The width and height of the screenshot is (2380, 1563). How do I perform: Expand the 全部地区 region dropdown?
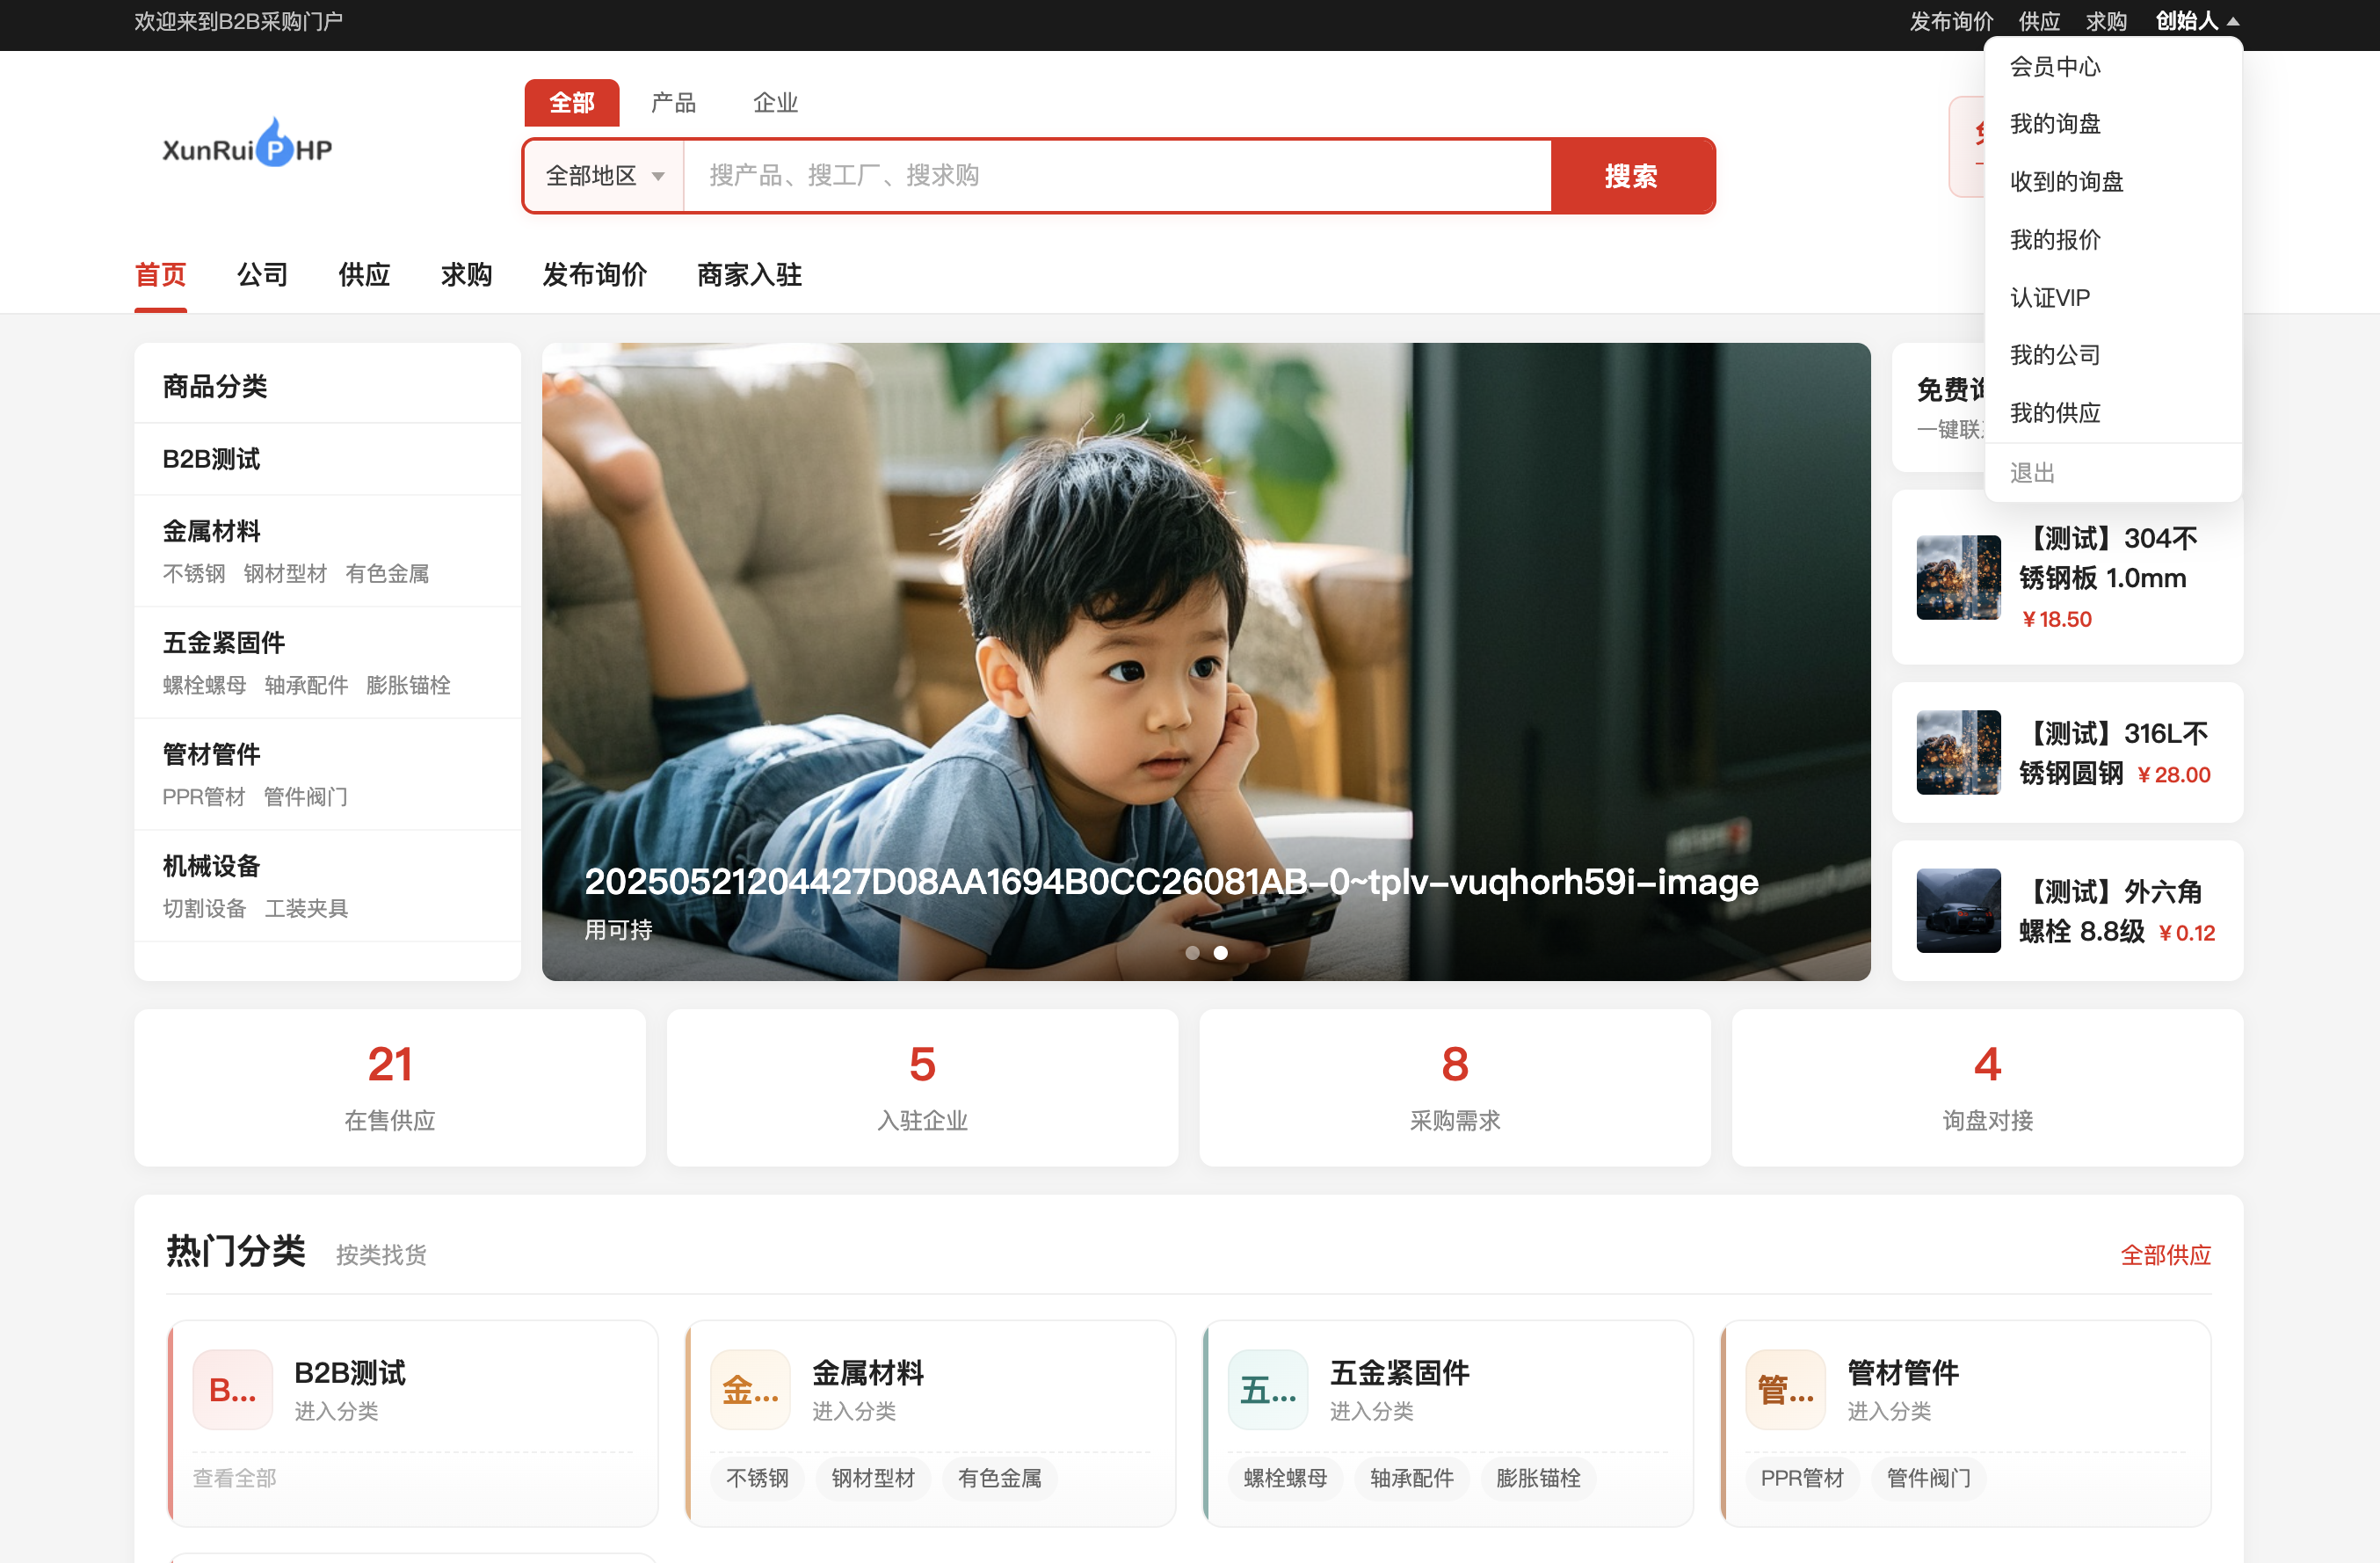(604, 176)
